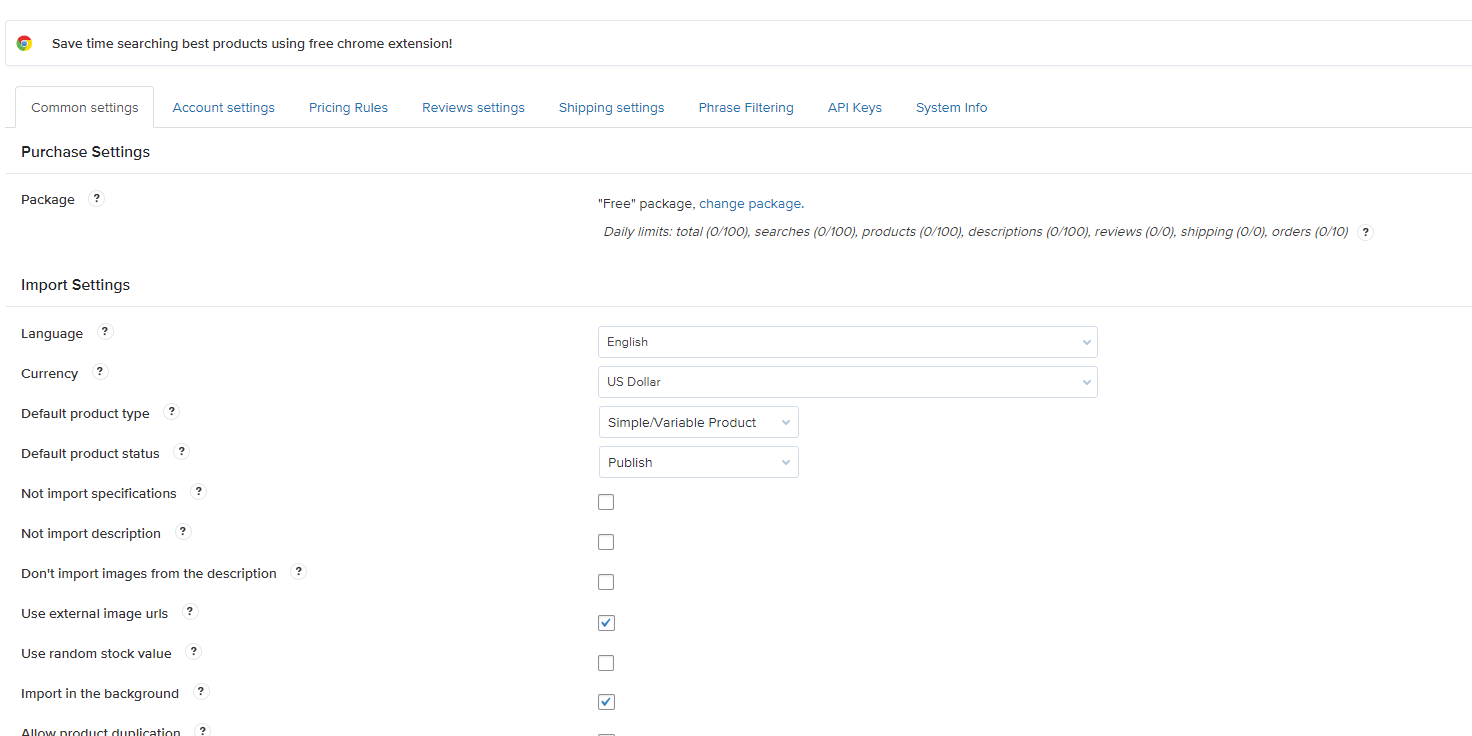
Task: Open the Publish status dropdown
Action: pyautogui.click(x=699, y=462)
